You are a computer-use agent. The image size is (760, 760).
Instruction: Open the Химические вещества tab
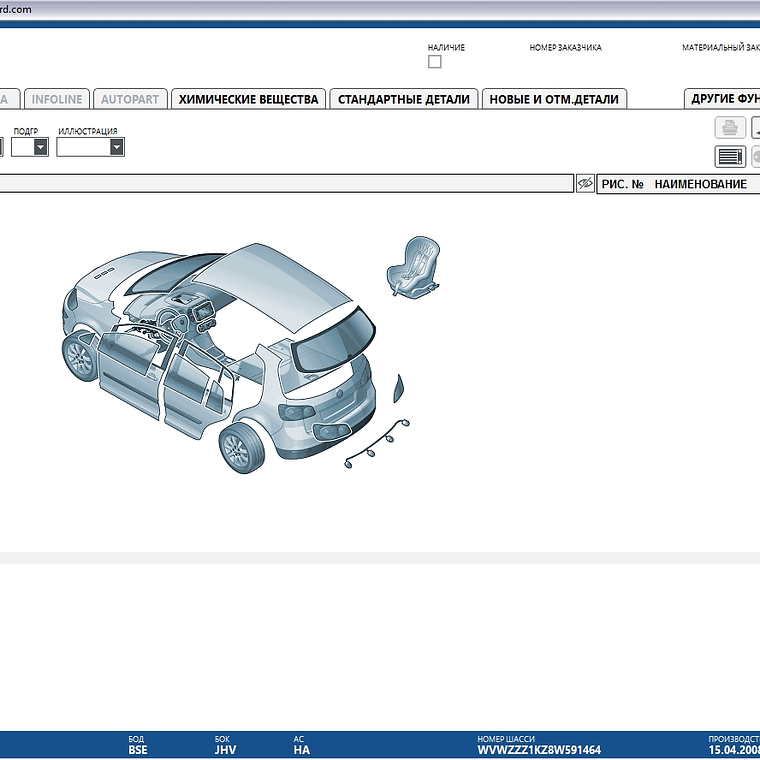[248, 99]
